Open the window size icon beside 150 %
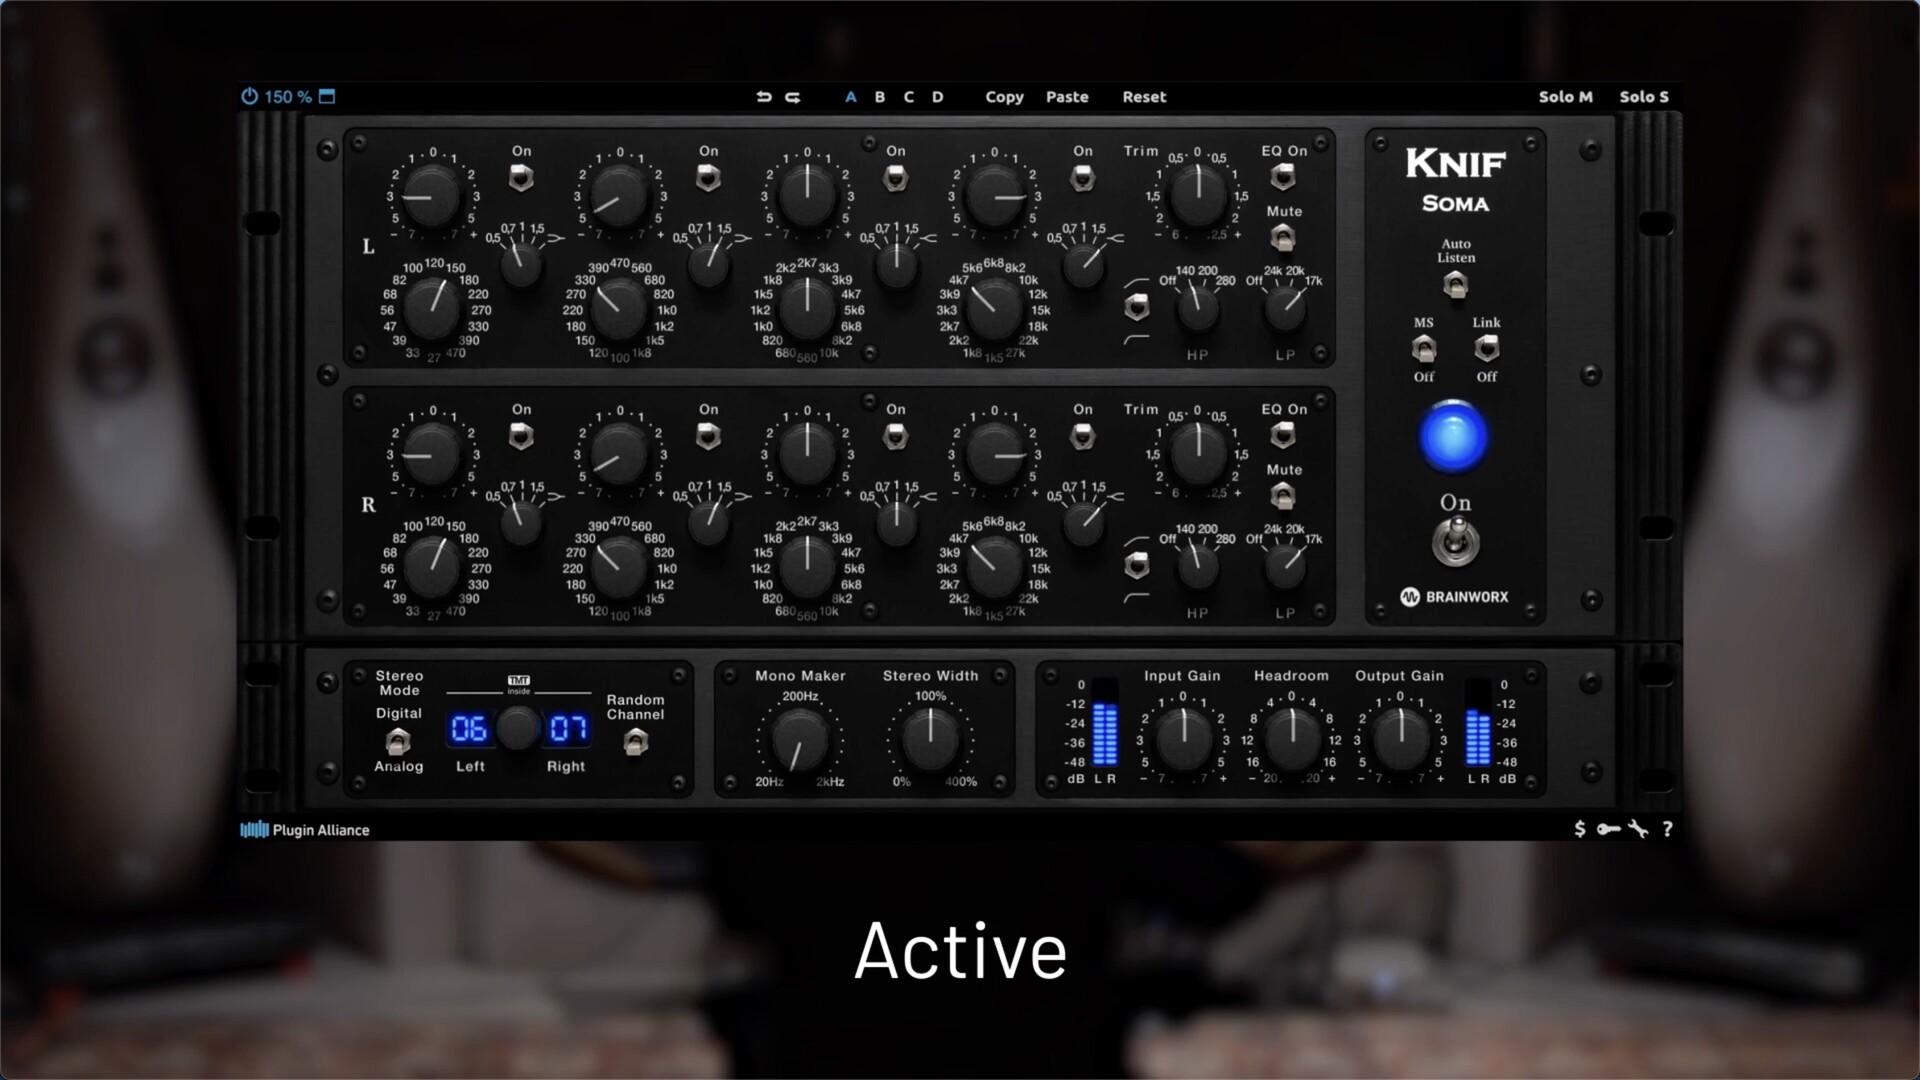 327,96
